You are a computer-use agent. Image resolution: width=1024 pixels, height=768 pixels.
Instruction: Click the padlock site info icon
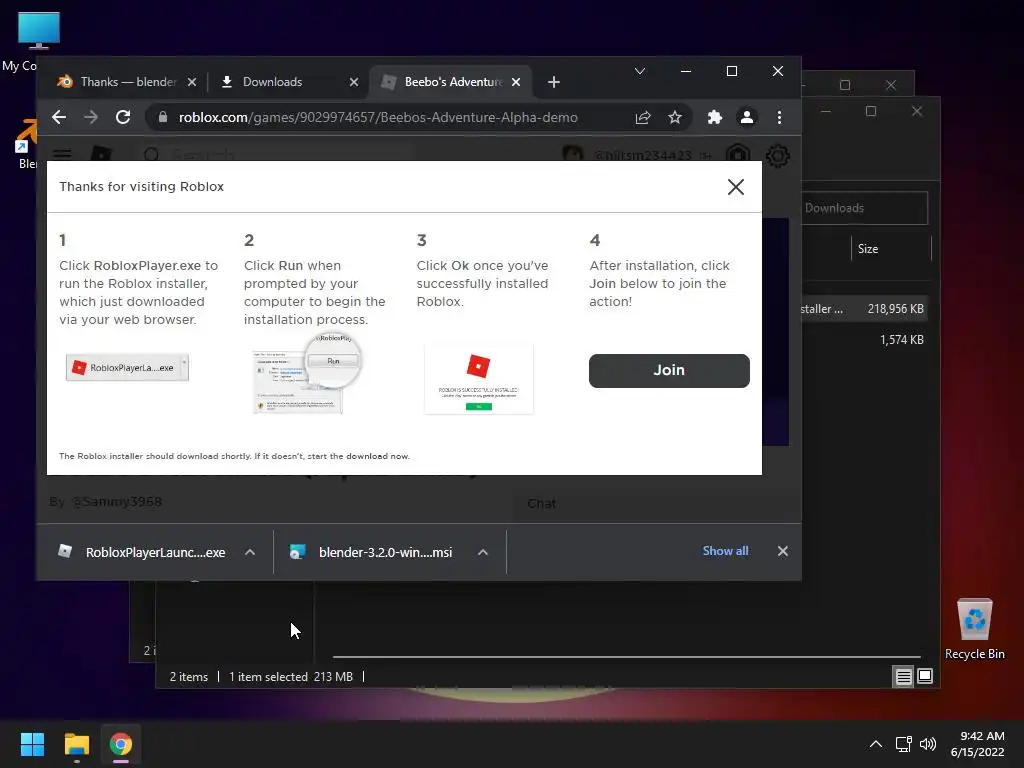163,118
